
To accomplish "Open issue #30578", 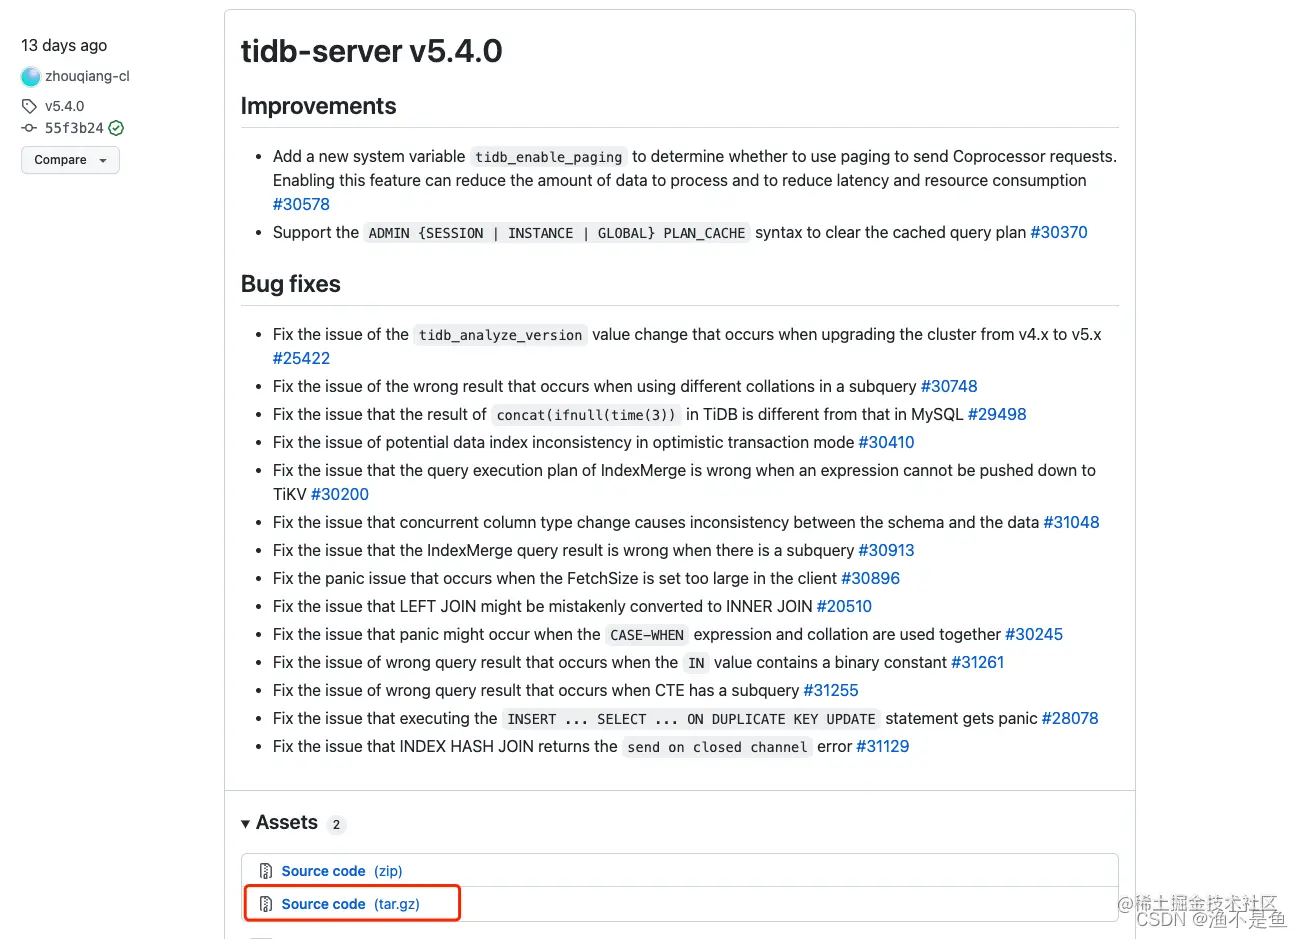I will tap(301, 204).
